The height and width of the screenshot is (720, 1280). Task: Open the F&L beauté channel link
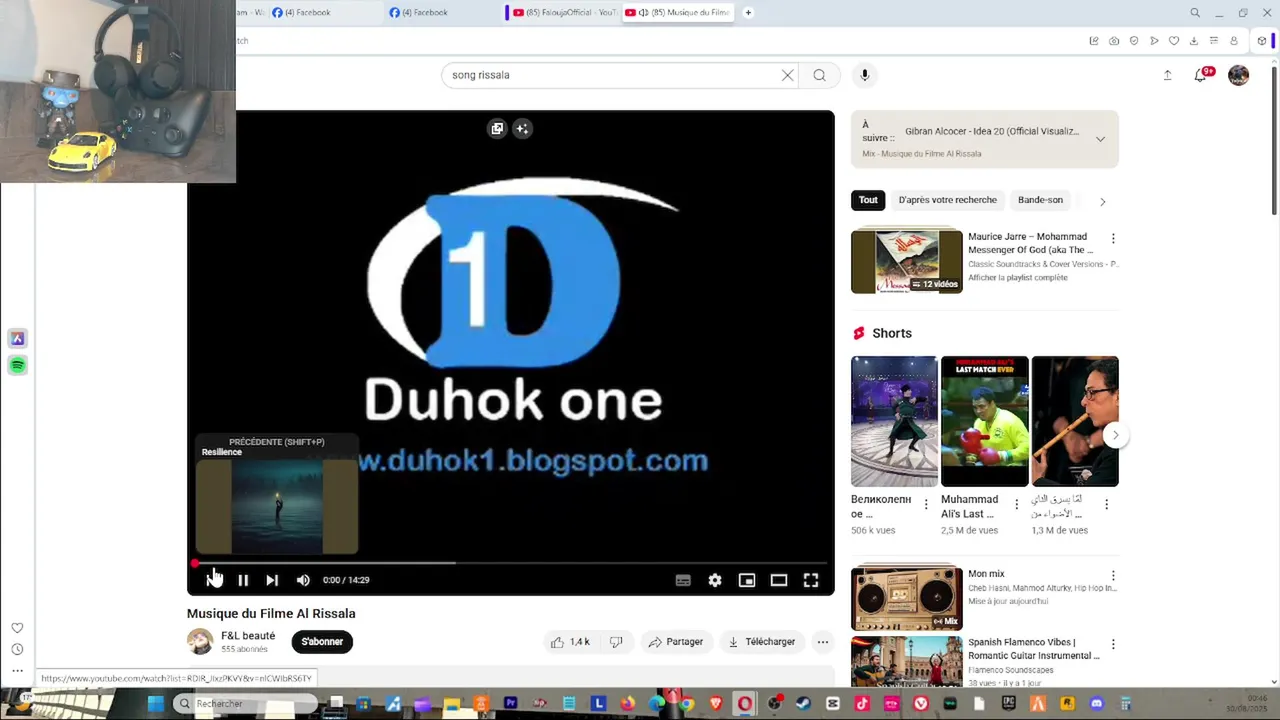248,636
